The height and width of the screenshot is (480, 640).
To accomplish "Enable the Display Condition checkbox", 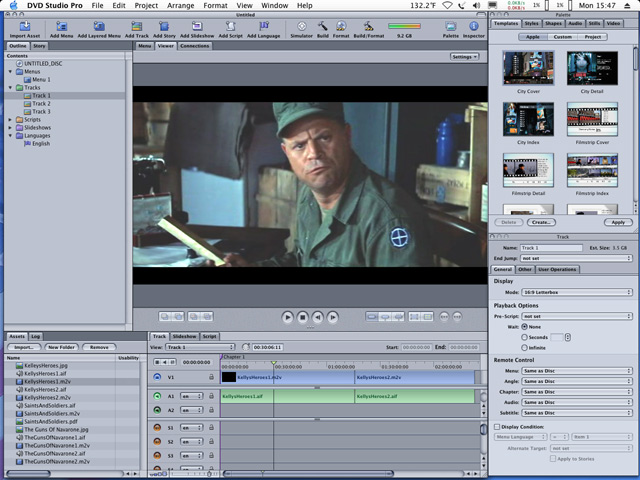I will (x=497, y=427).
